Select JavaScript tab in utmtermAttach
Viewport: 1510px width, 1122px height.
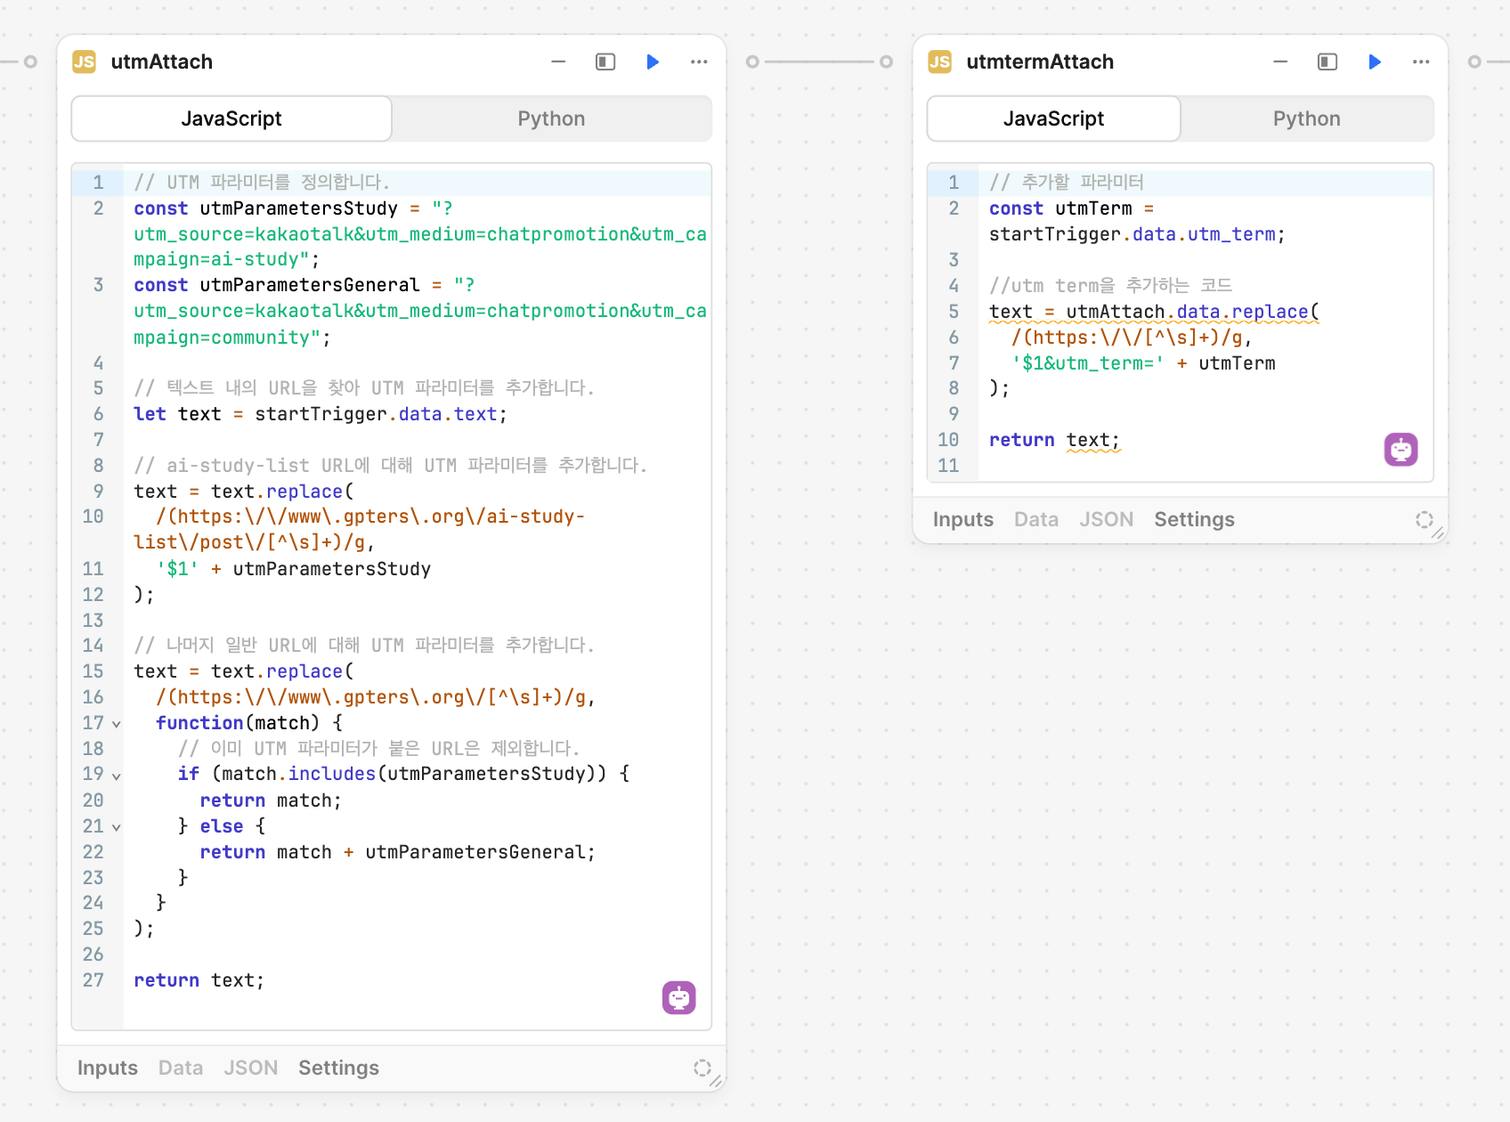[x=1054, y=119]
